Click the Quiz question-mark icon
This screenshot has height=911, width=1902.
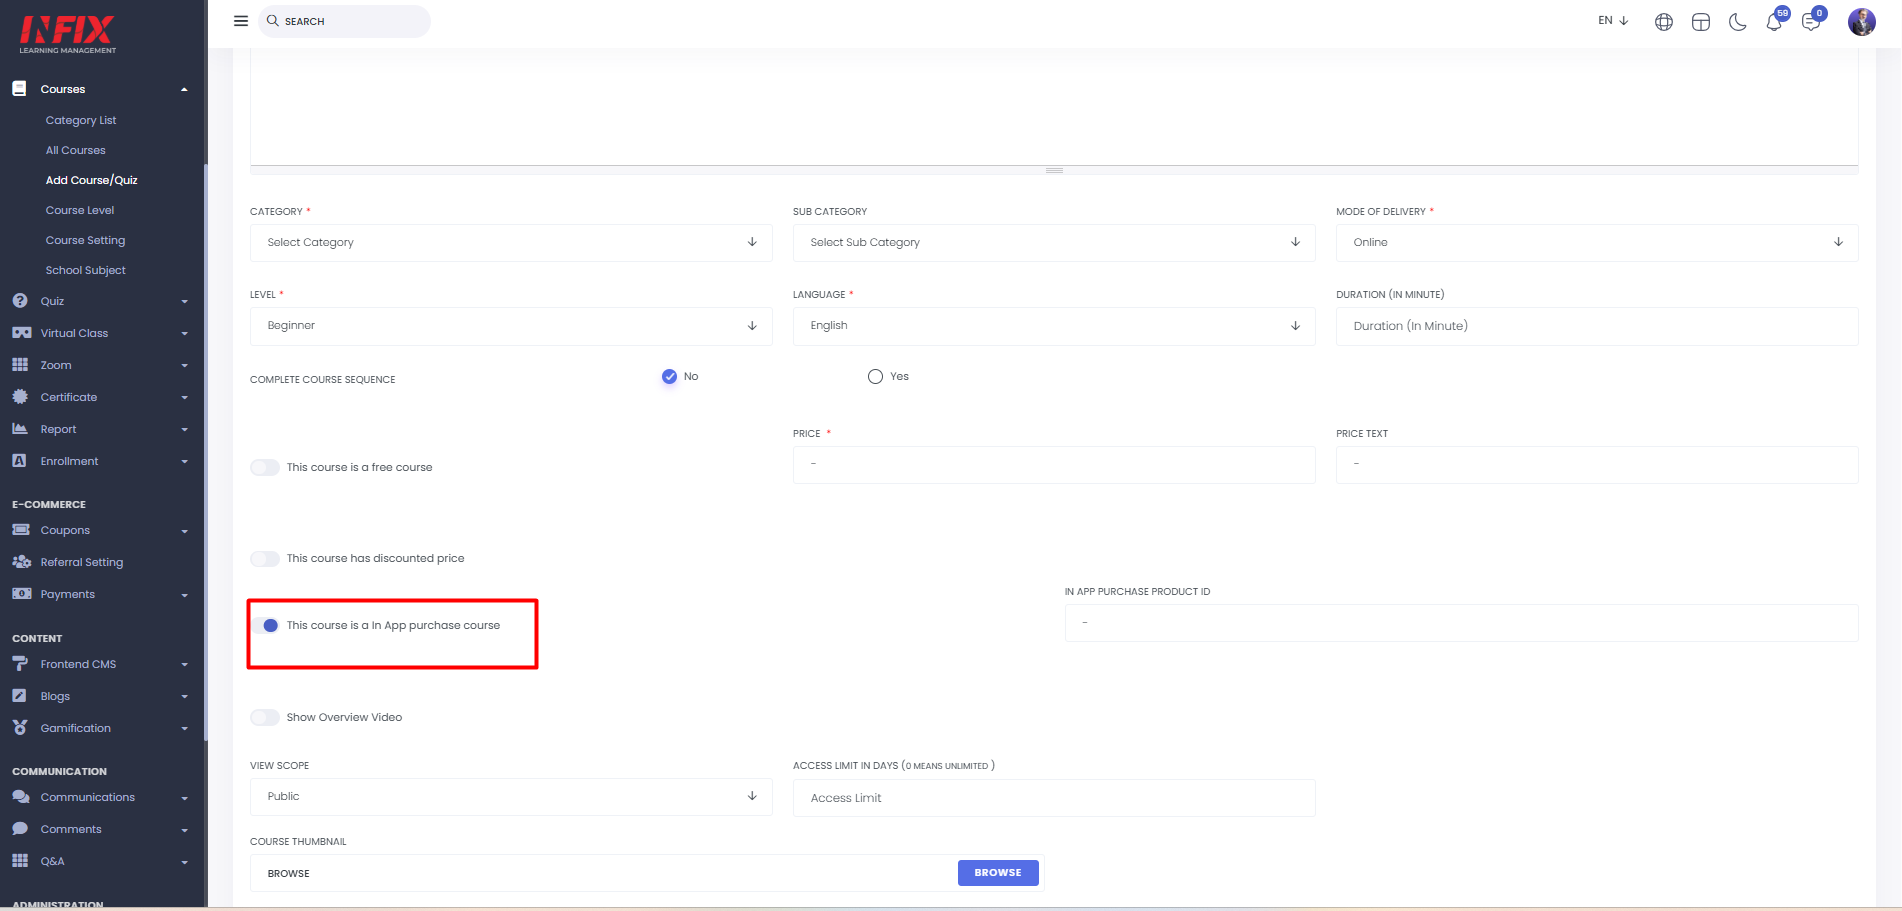tap(20, 301)
